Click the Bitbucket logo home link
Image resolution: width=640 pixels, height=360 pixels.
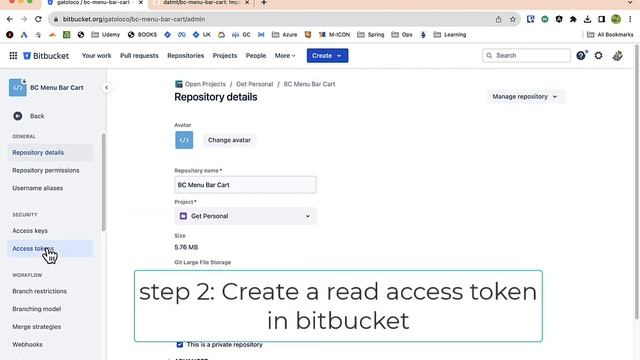[x=46, y=56]
